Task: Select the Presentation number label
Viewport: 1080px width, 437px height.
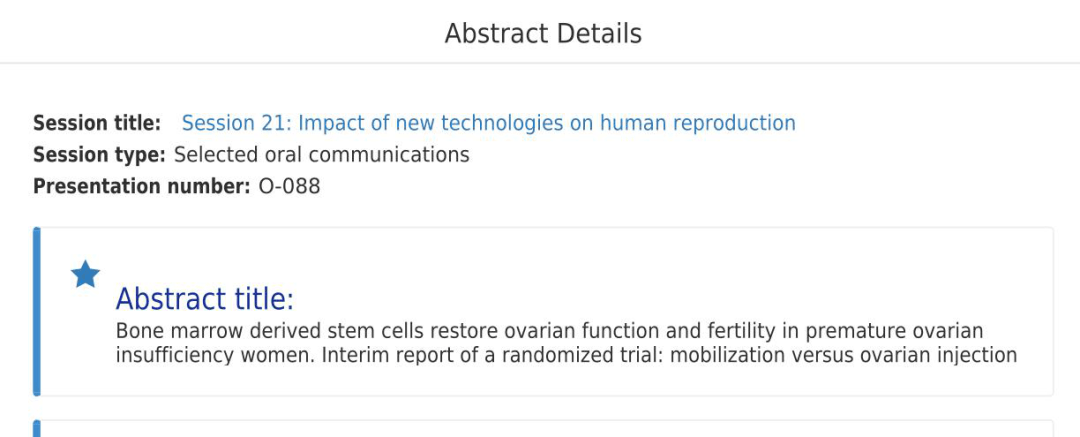Action: tap(142, 186)
